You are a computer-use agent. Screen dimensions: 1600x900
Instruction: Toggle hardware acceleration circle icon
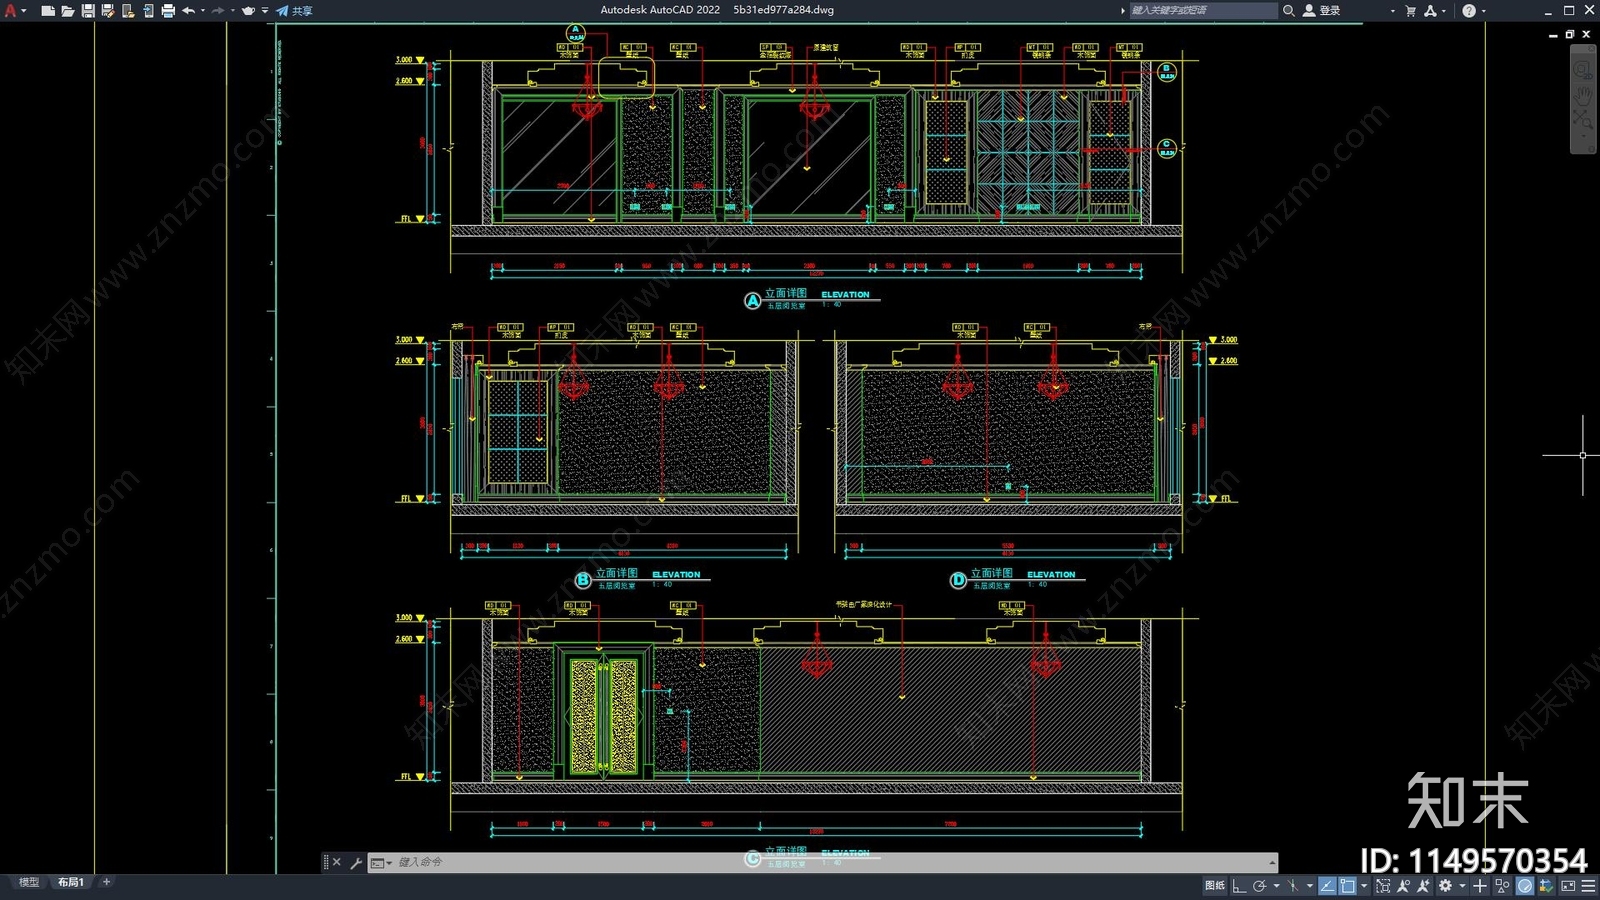tap(1525, 886)
